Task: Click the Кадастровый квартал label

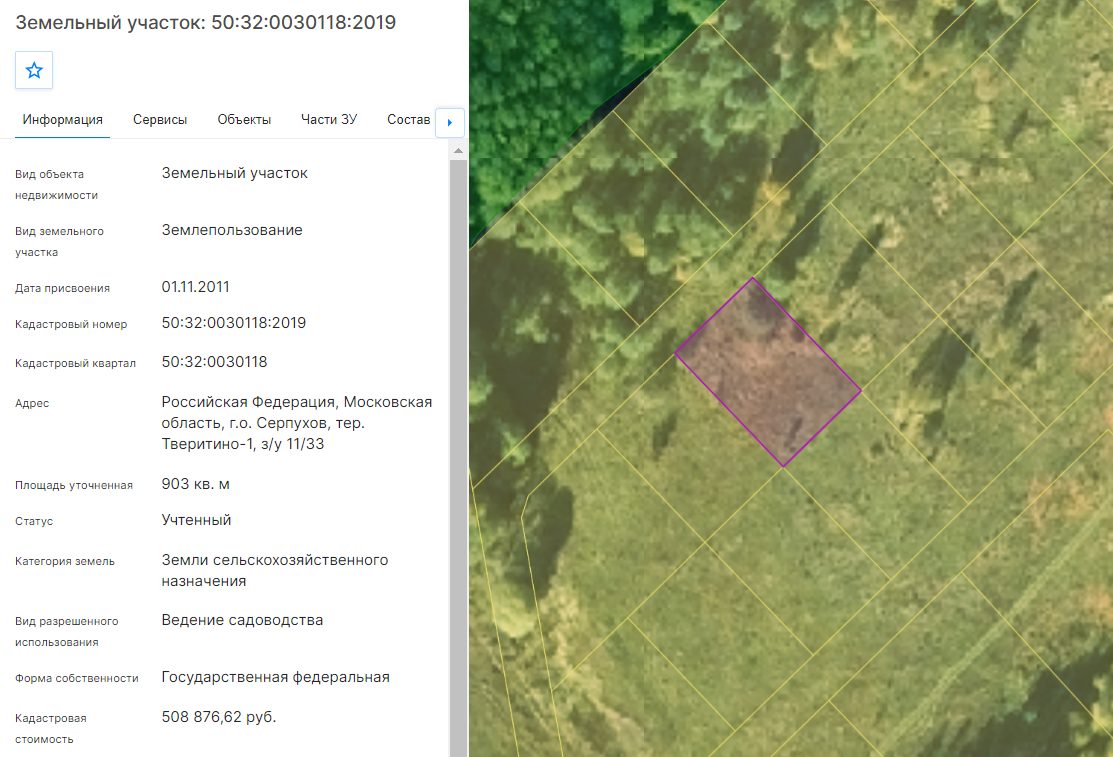Action: [75, 363]
